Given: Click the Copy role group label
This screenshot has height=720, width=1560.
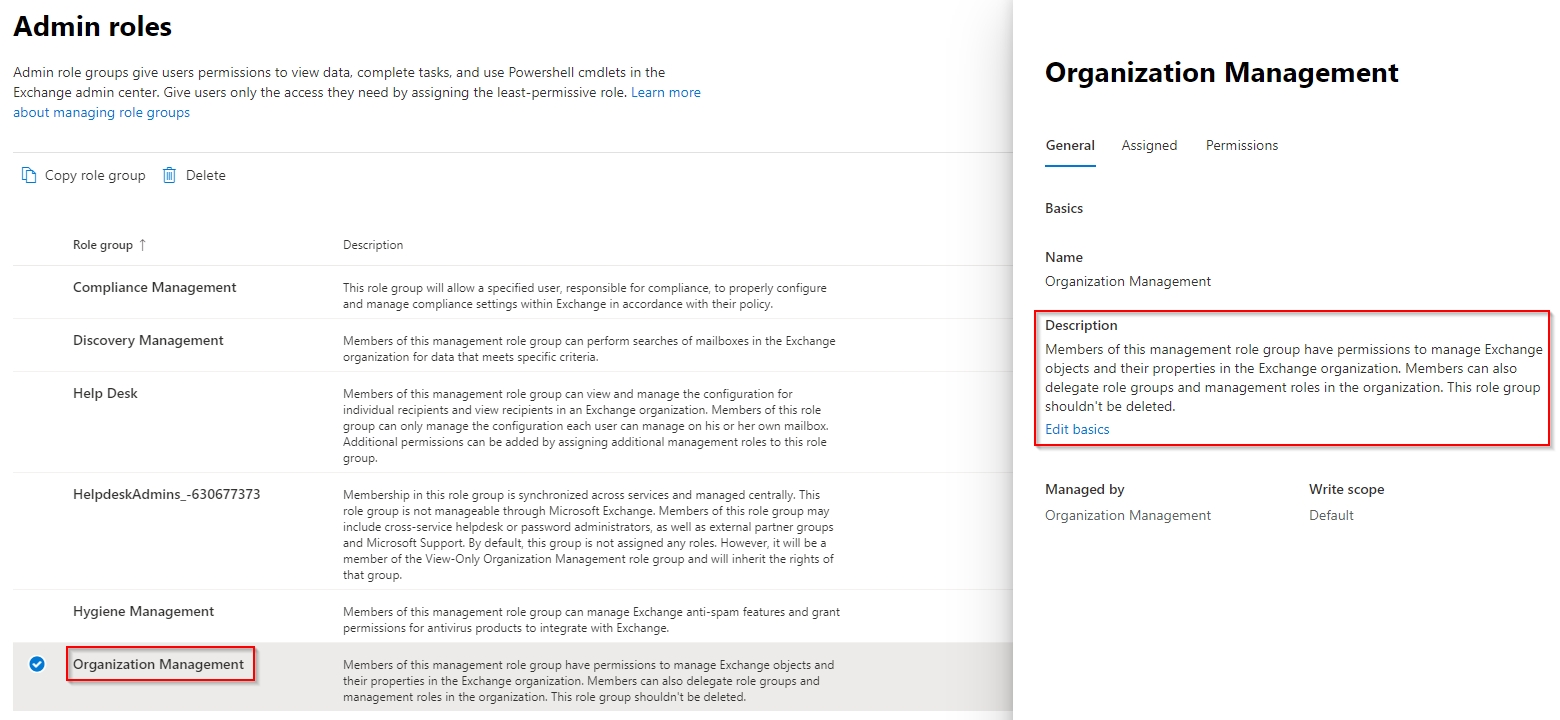Looking at the screenshot, I should point(95,176).
